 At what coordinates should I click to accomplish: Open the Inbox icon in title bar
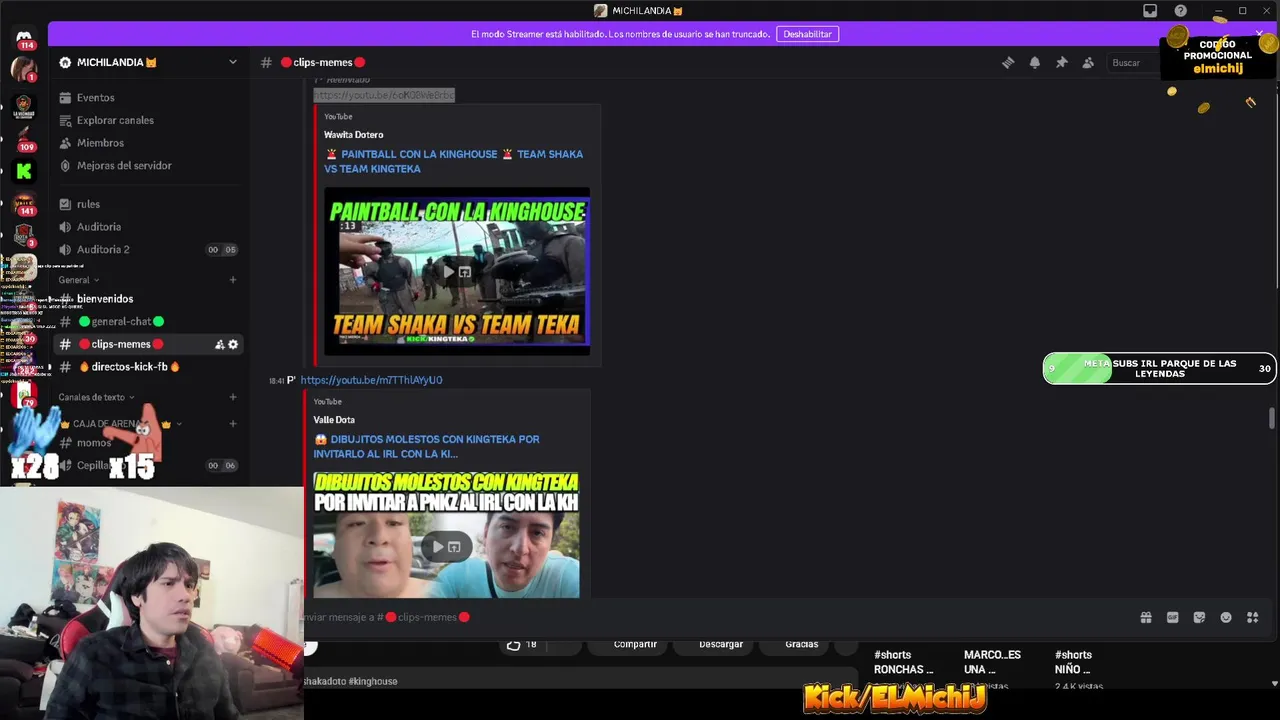click(x=1150, y=11)
